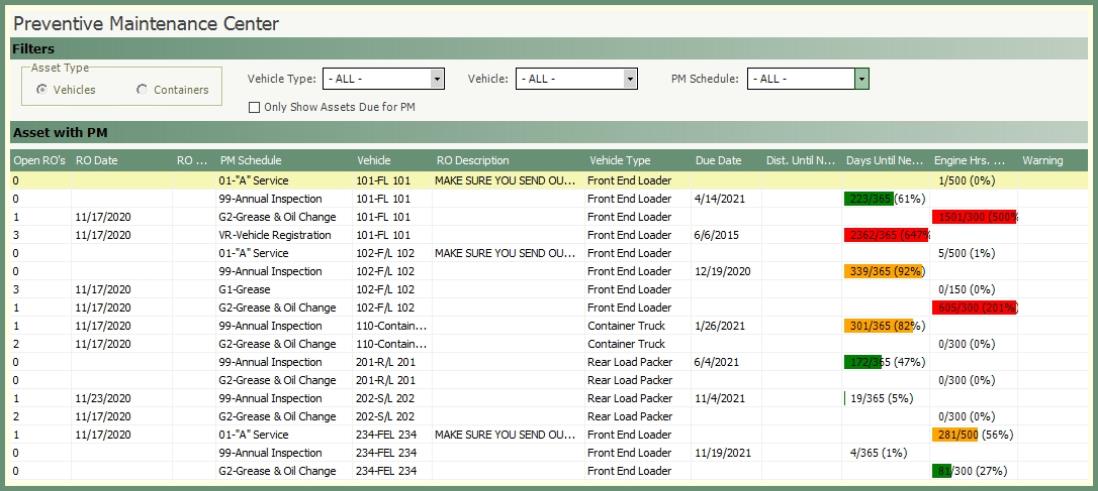The height and width of the screenshot is (491, 1098).
Task: Open the Vehicle Type dropdown
Action: (x=436, y=79)
